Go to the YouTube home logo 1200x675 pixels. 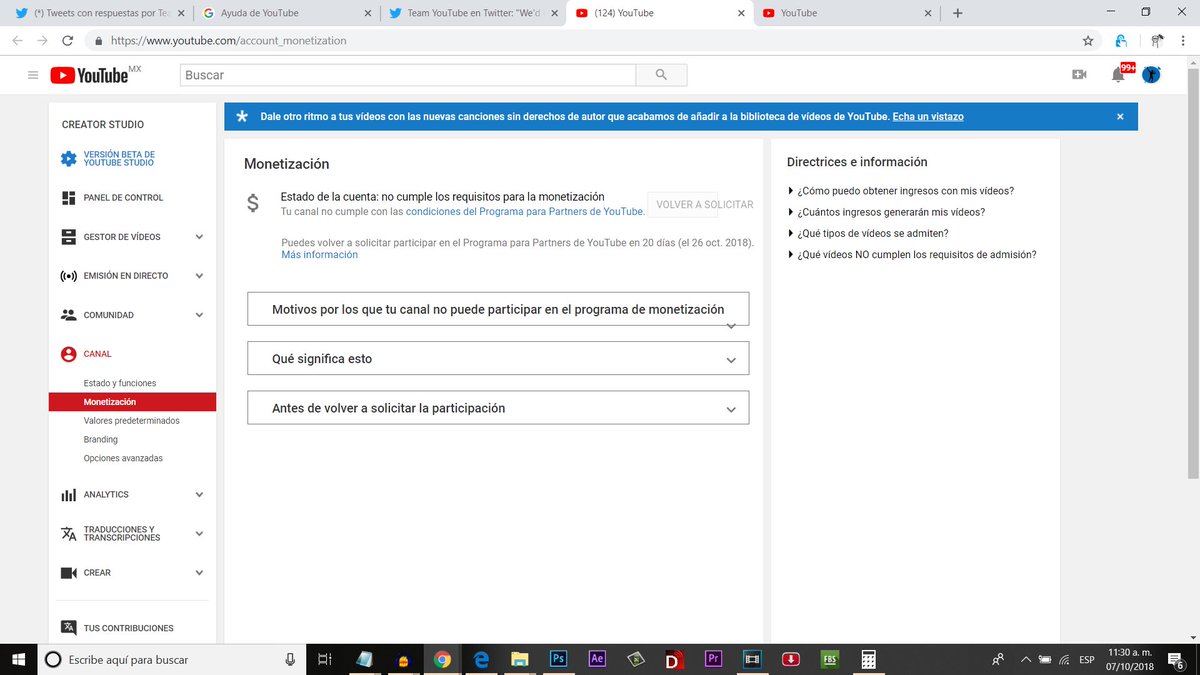pyautogui.click(x=90, y=75)
